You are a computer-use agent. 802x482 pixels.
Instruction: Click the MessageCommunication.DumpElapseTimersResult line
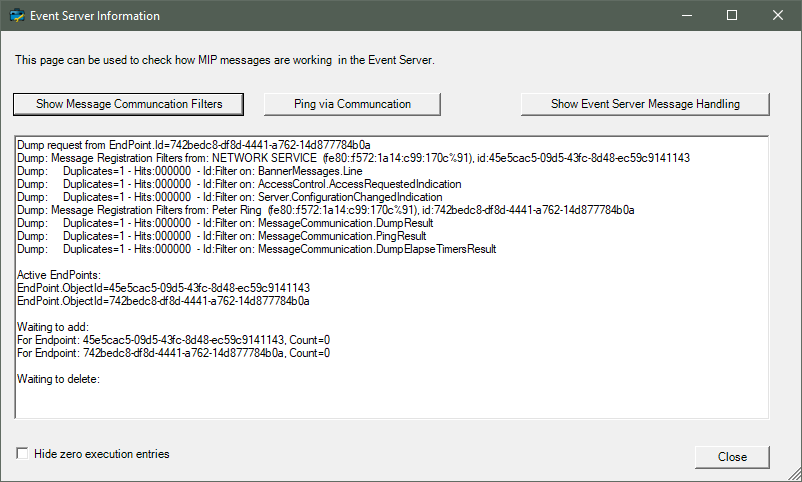[x=257, y=249]
